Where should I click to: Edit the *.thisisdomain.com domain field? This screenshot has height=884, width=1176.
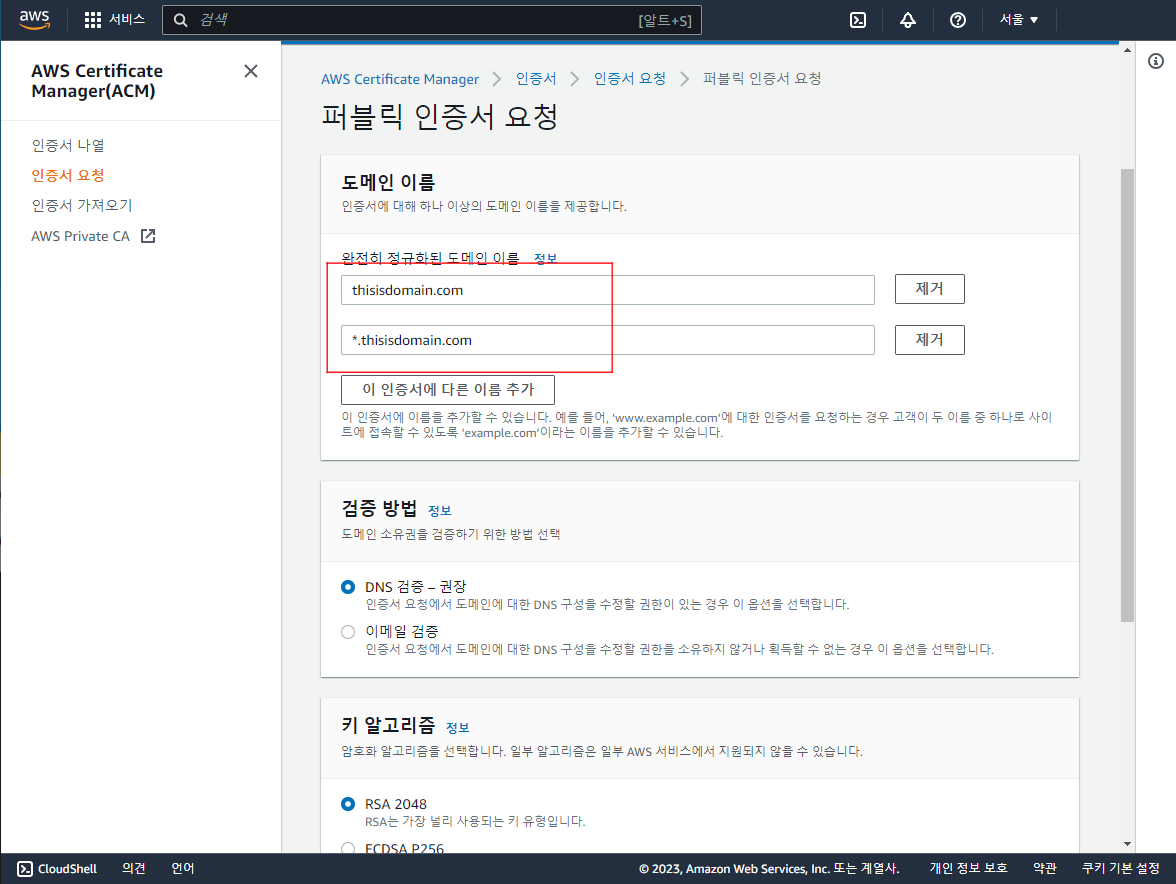608,340
